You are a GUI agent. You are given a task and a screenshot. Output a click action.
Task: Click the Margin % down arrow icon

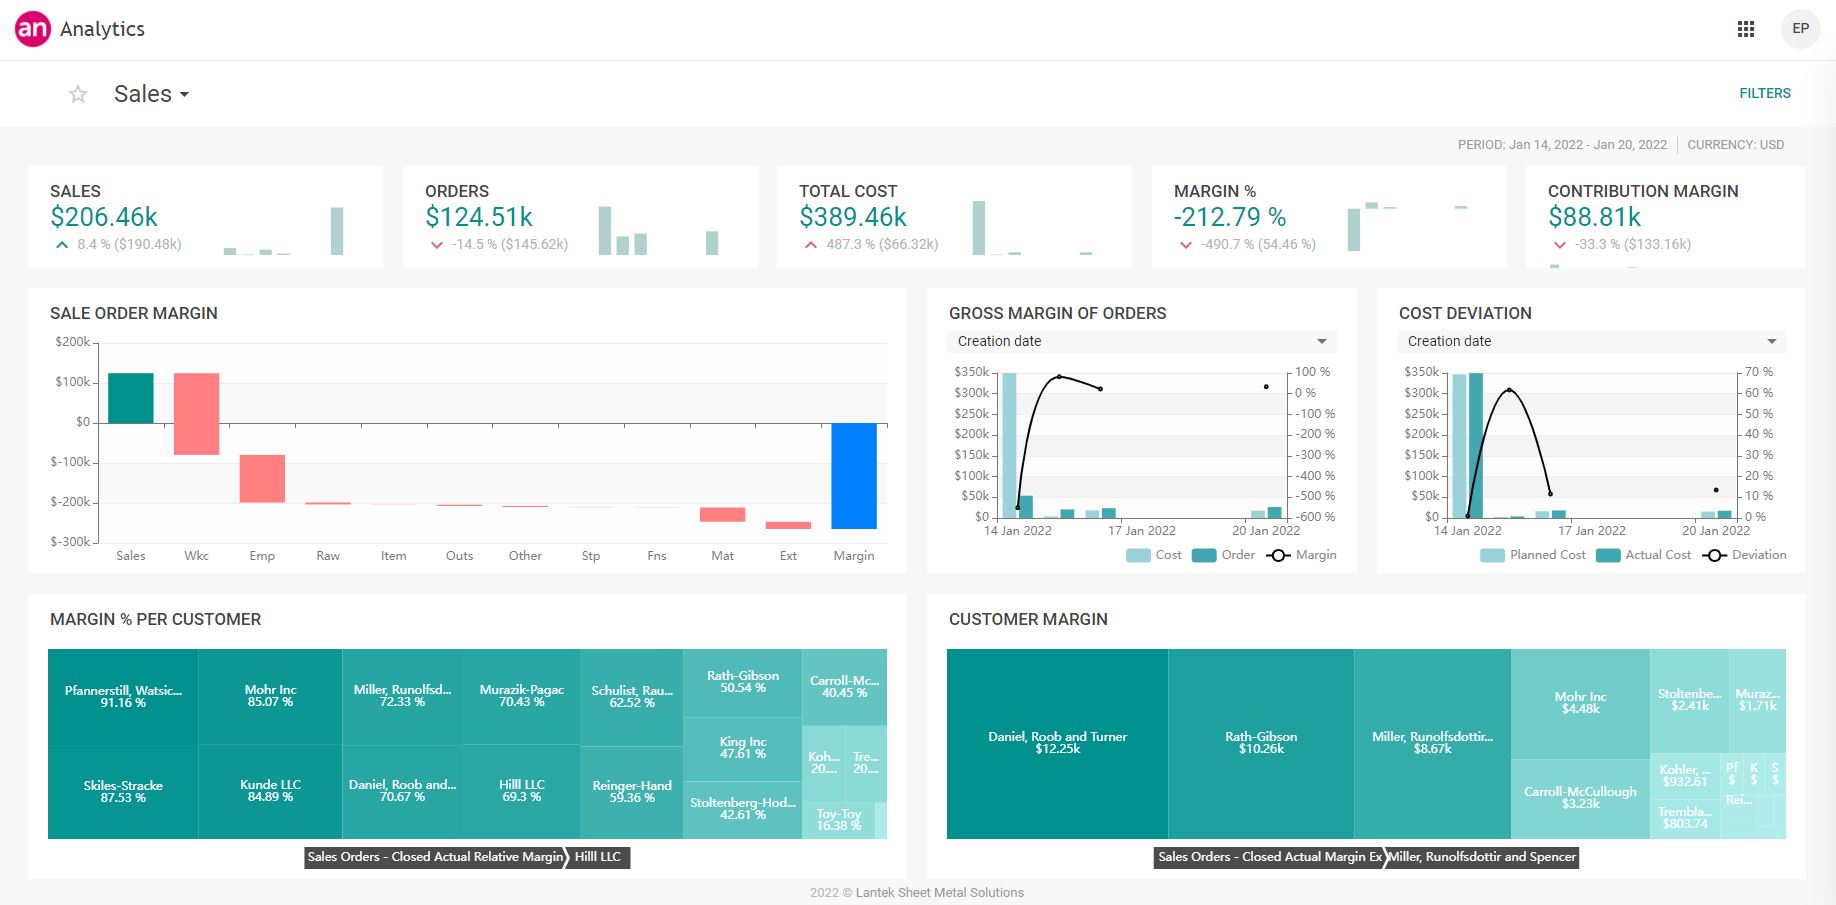[1185, 244]
